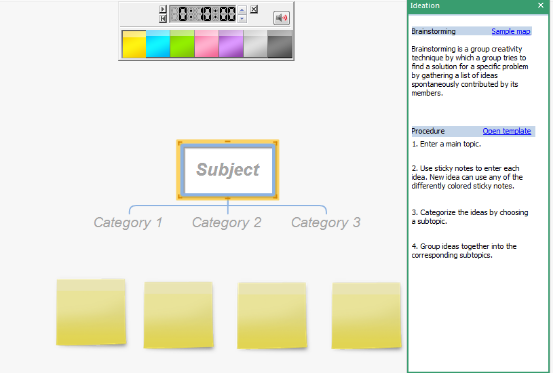This screenshot has height=374, width=554.
Task: Open the Sample map link
Action: point(511,31)
